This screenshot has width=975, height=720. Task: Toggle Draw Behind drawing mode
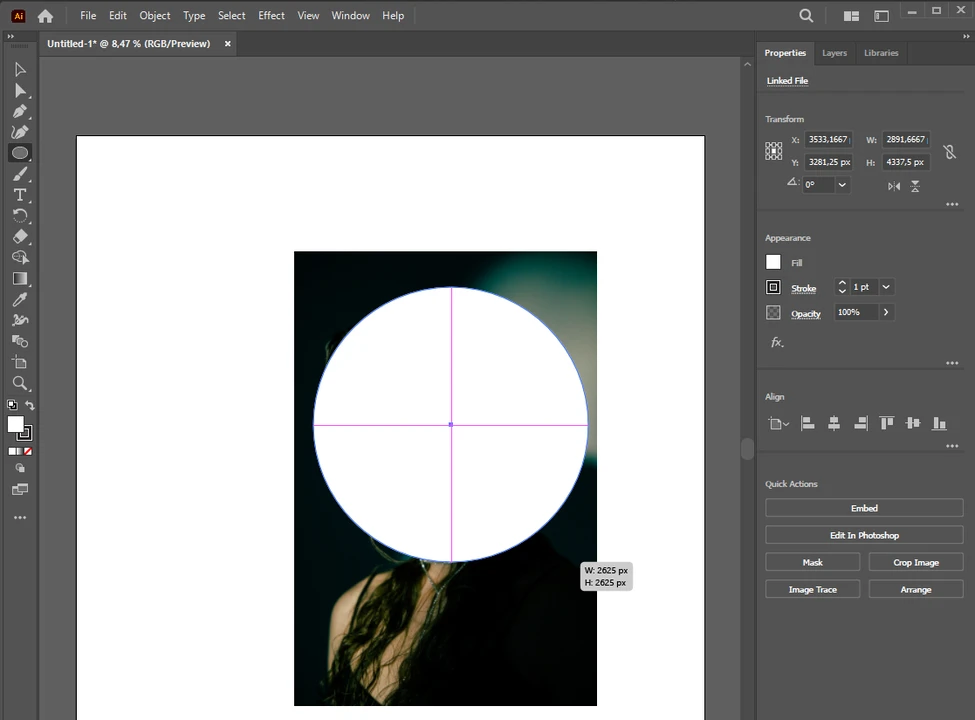point(20,468)
